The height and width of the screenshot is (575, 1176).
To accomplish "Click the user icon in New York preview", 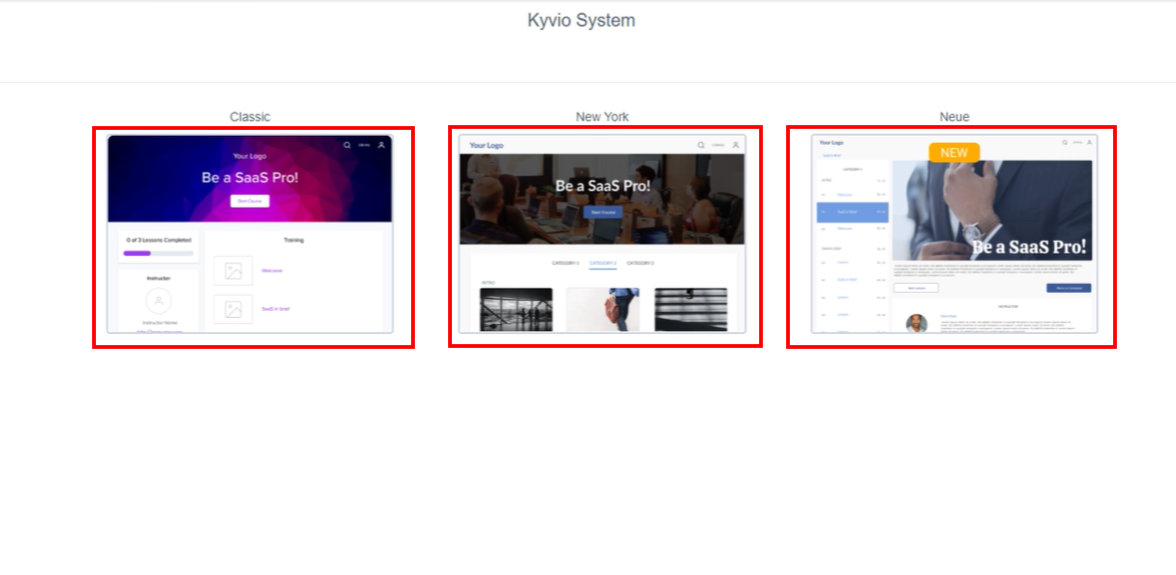I will point(736,145).
